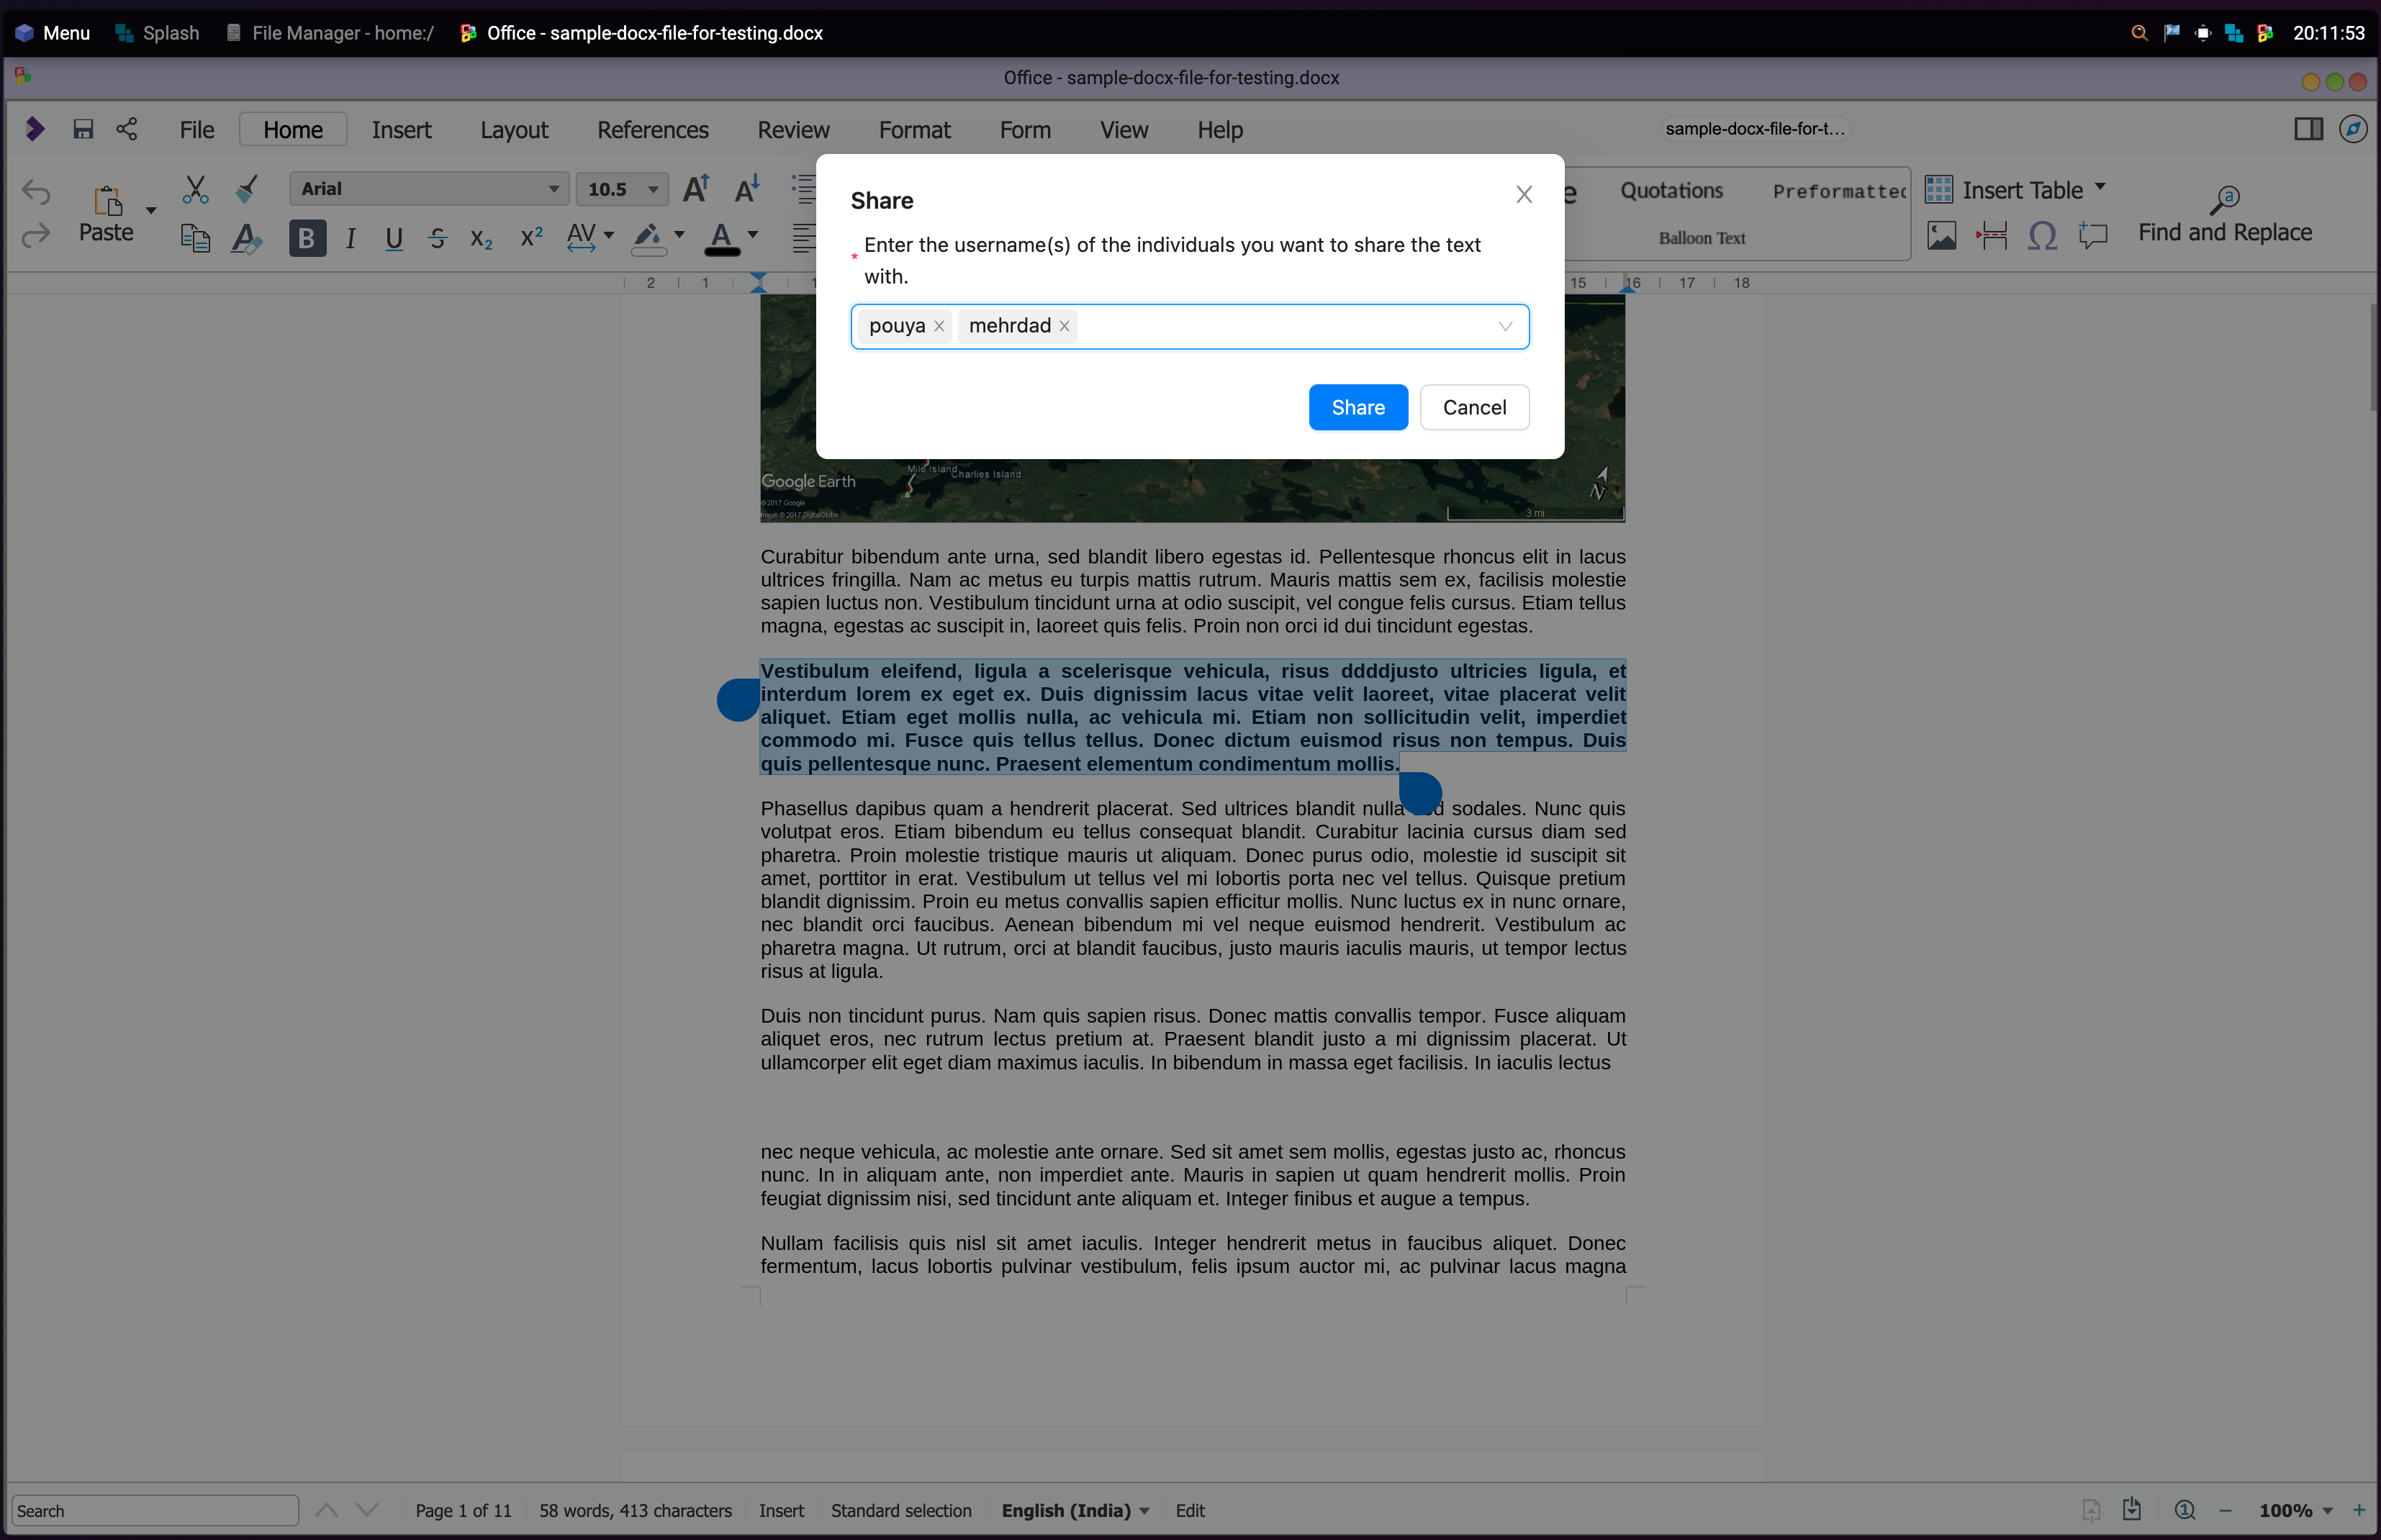
Task: Click the Clone Formatting paintbrush icon
Action: click(246, 188)
